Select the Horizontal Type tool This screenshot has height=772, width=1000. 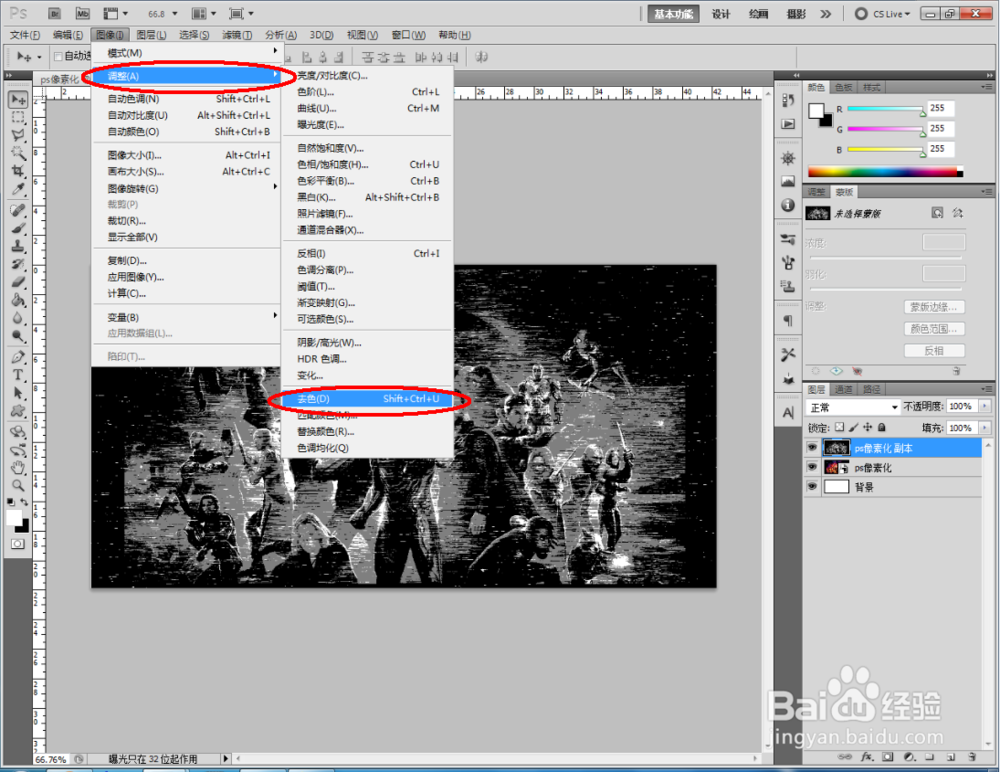coord(18,375)
